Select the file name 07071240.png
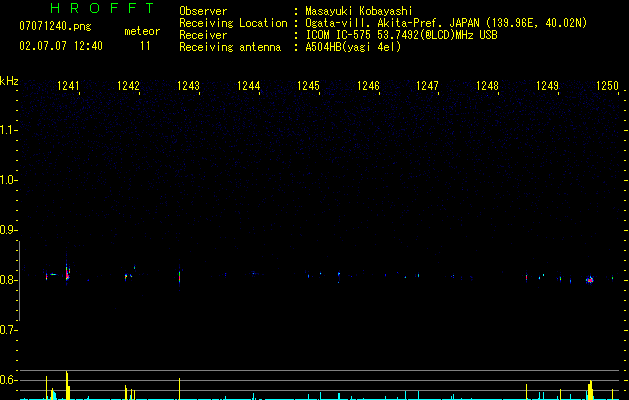 [x=55, y=27]
